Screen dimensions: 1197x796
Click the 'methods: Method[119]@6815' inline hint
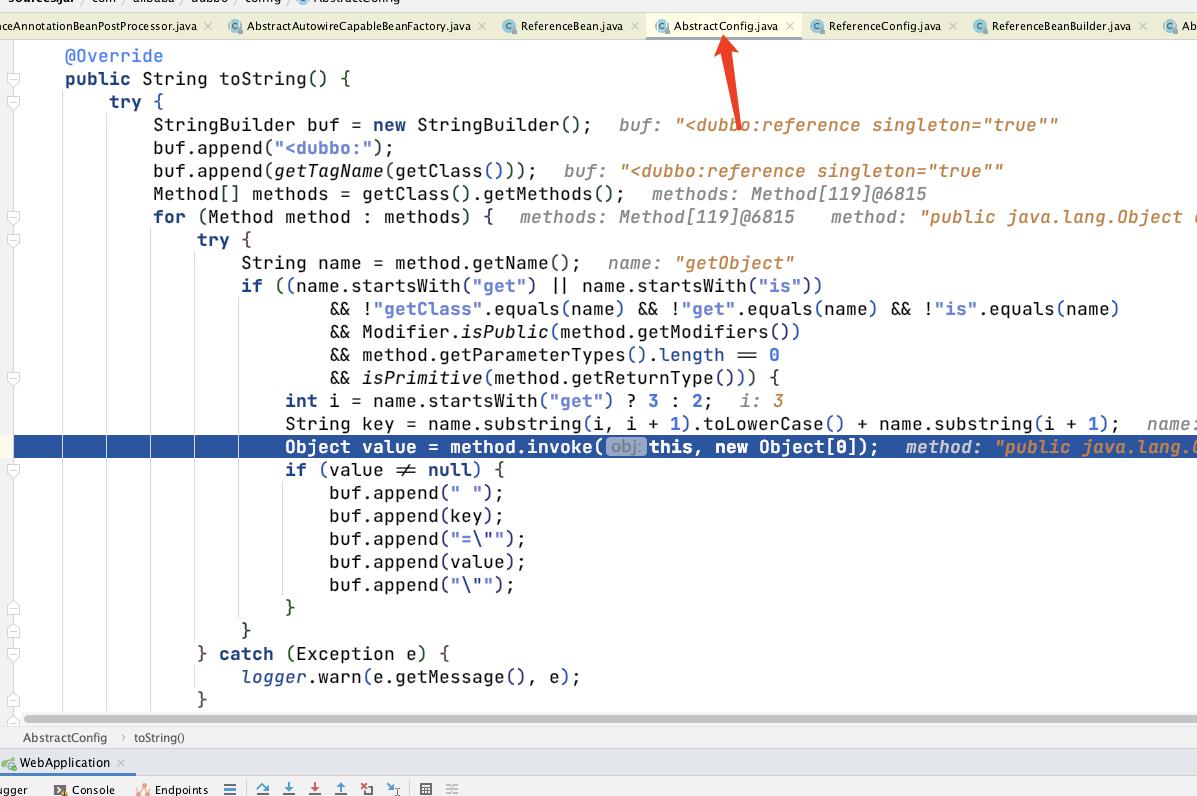(789, 194)
